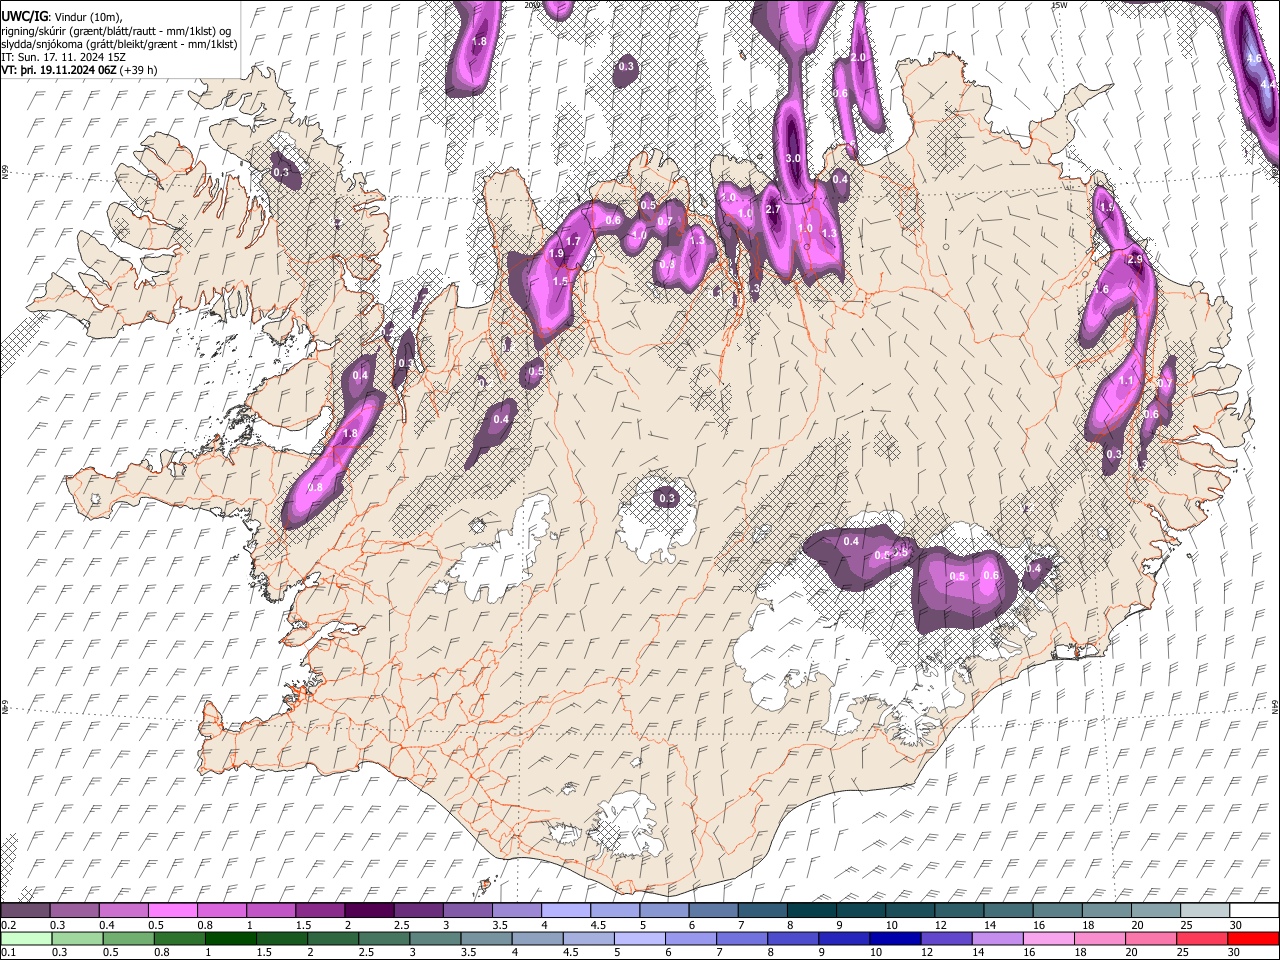Screen dimensions: 1280x960
Task: Select the 1.5 value in northwest snow band
Action: (560, 283)
